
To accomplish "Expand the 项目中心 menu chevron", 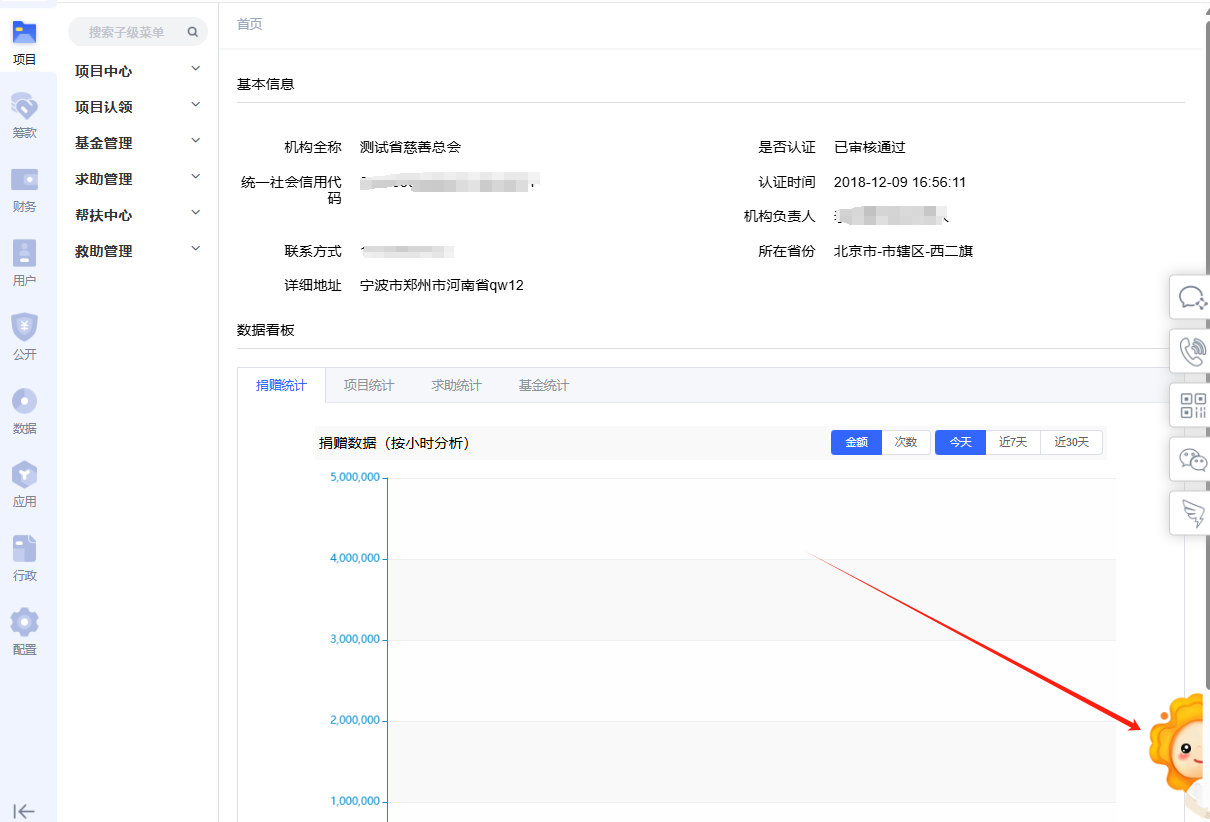I will (196, 69).
